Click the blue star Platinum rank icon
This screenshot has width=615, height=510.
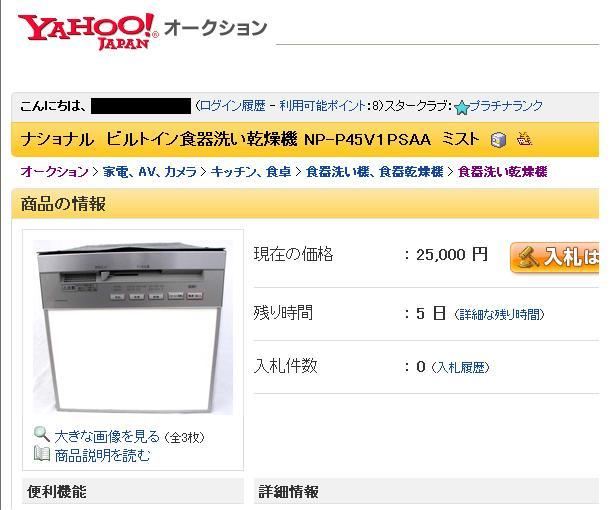[x=462, y=107]
